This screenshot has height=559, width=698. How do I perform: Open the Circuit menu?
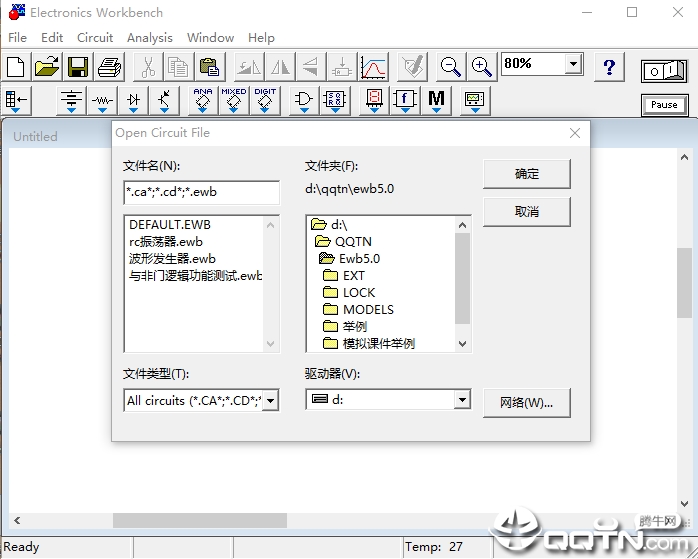click(x=95, y=38)
